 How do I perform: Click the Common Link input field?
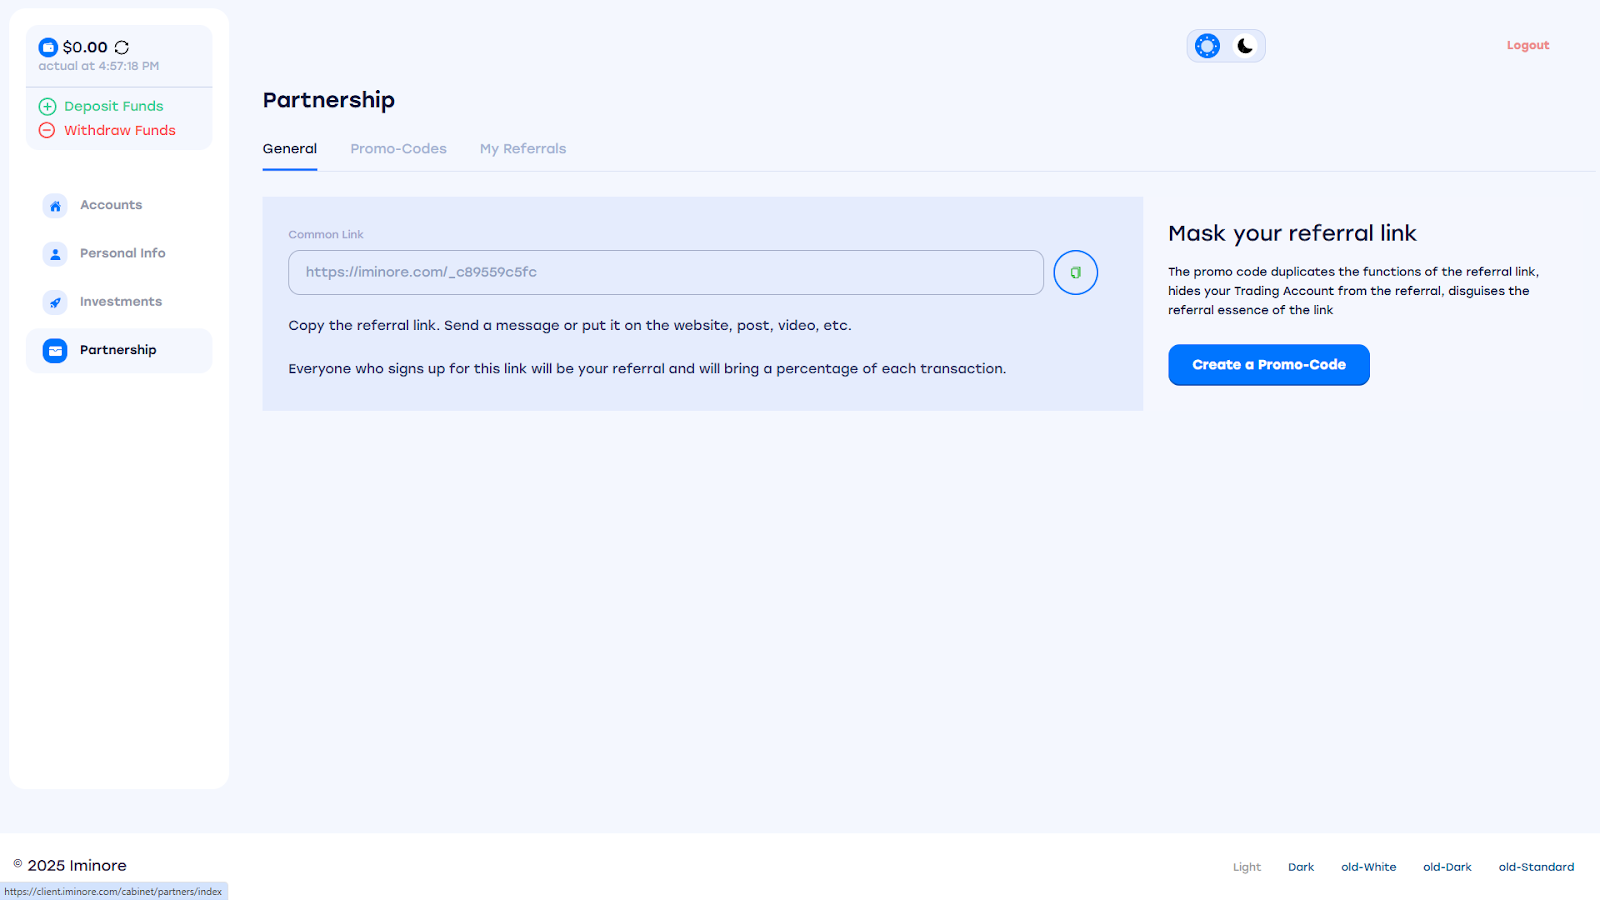665,272
